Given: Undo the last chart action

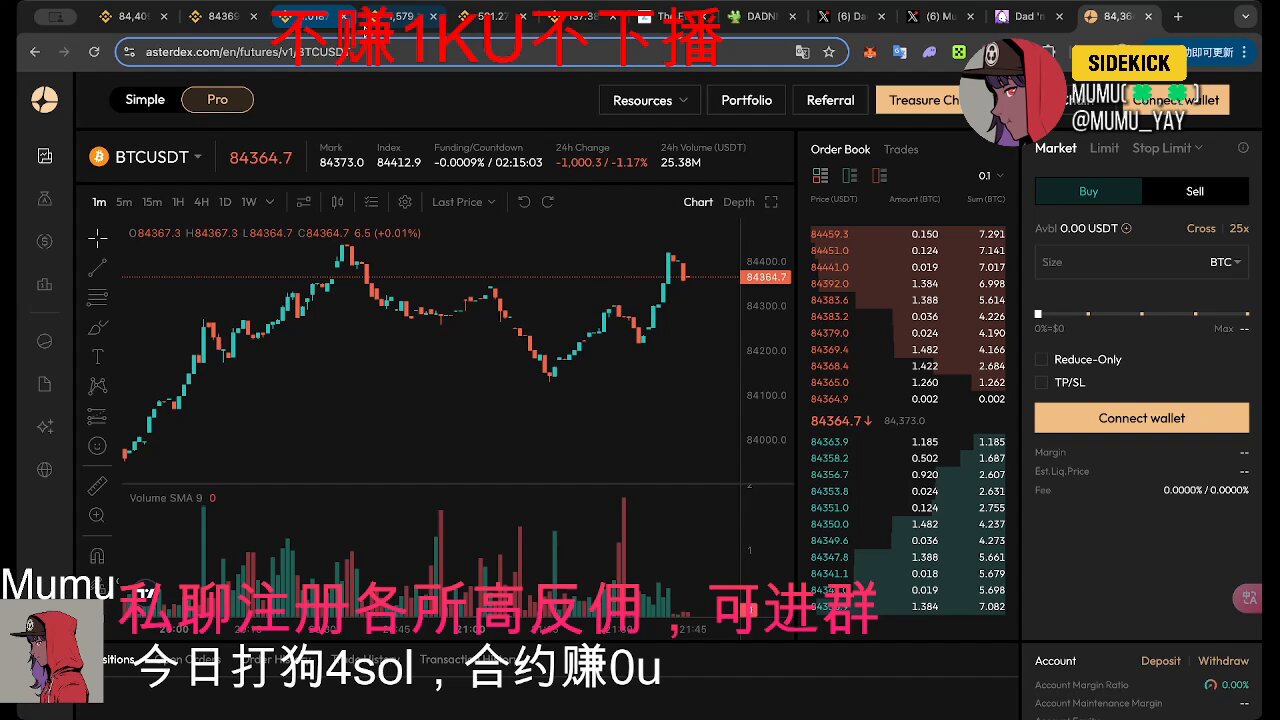Looking at the screenshot, I should click(x=524, y=202).
